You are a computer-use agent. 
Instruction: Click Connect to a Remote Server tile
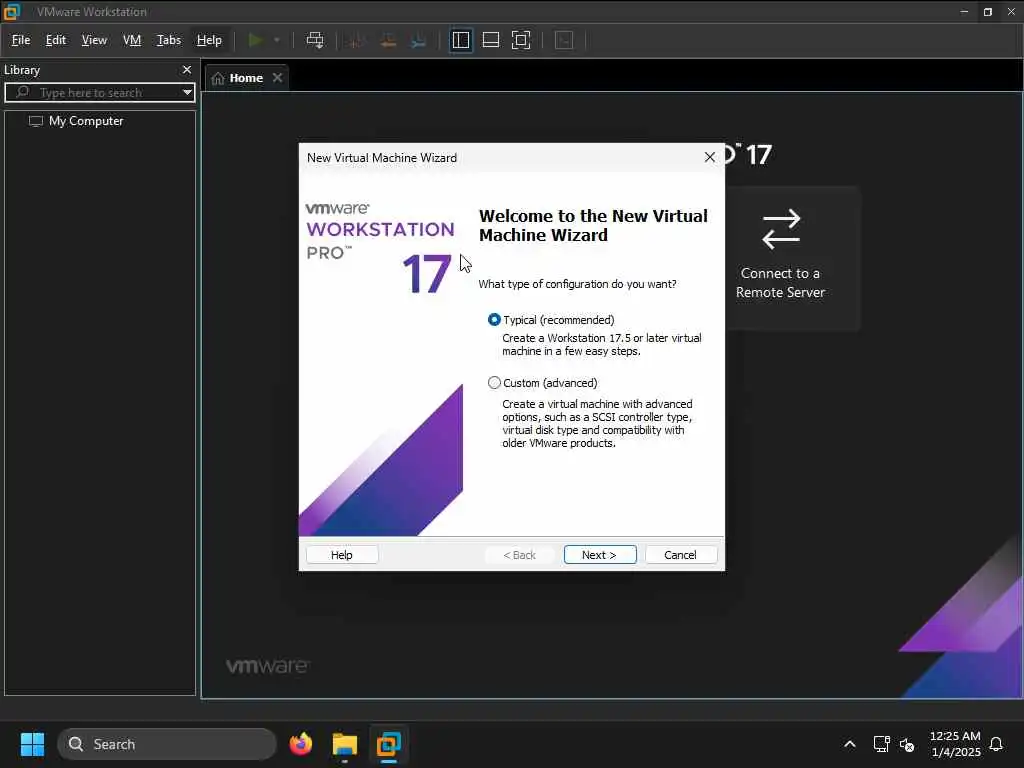click(x=780, y=258)
